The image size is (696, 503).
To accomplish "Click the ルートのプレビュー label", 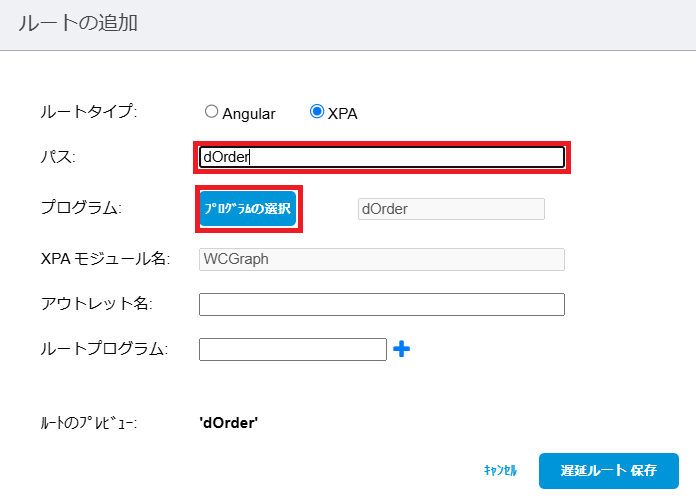I will tap(89, 423).
